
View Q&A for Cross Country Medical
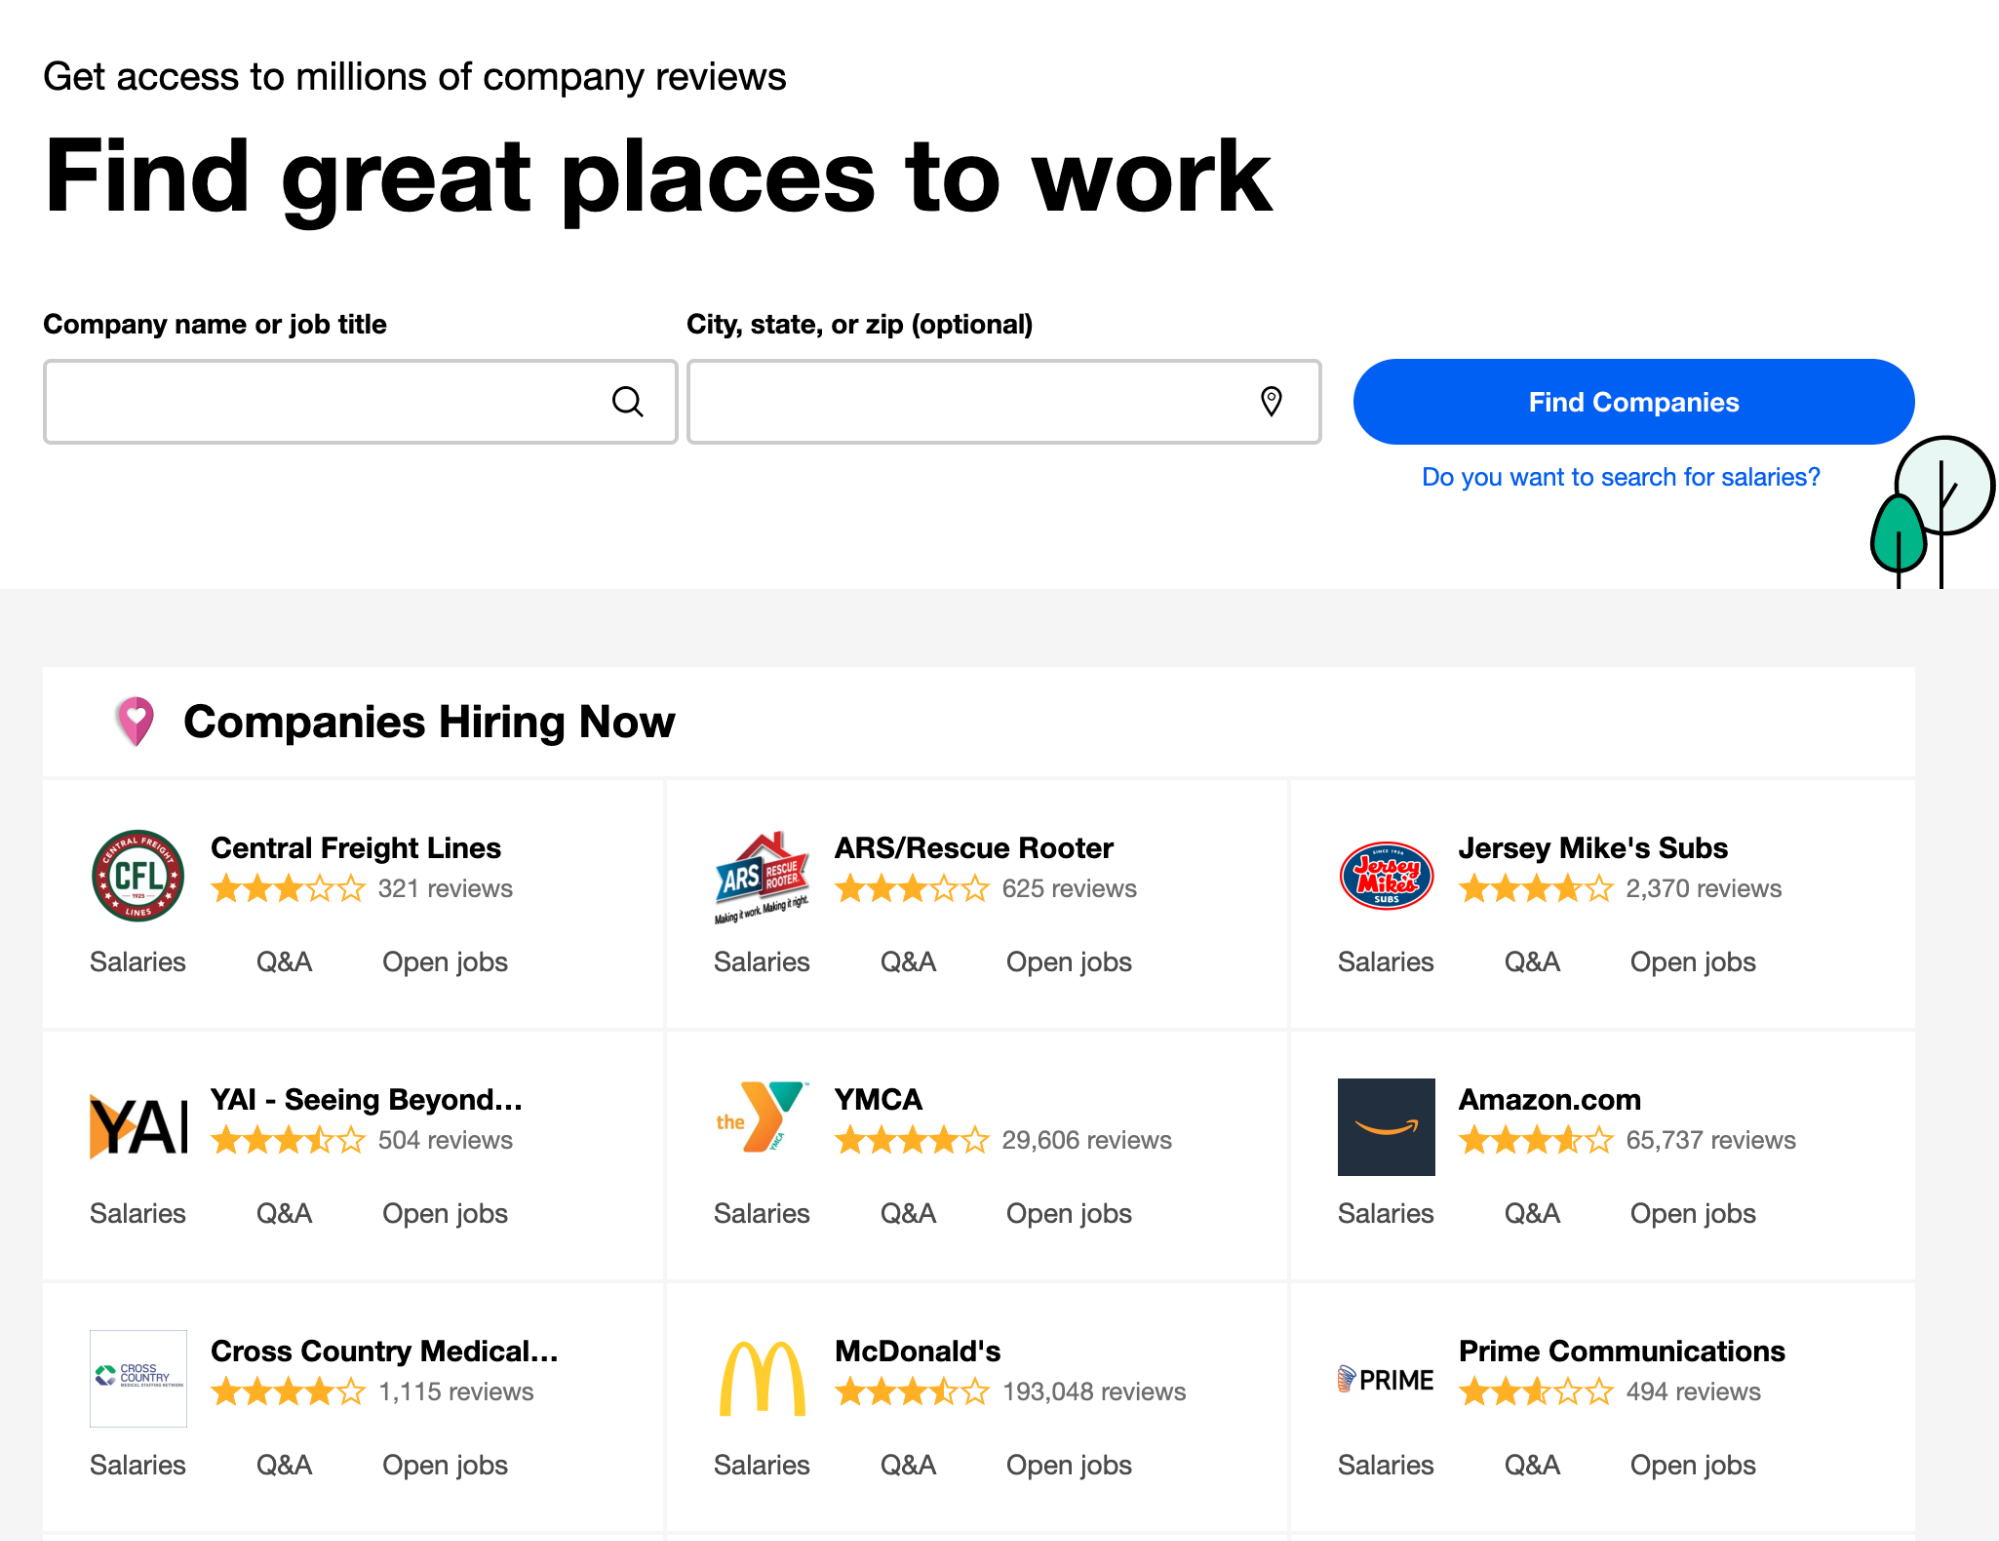pos(284,1465)
